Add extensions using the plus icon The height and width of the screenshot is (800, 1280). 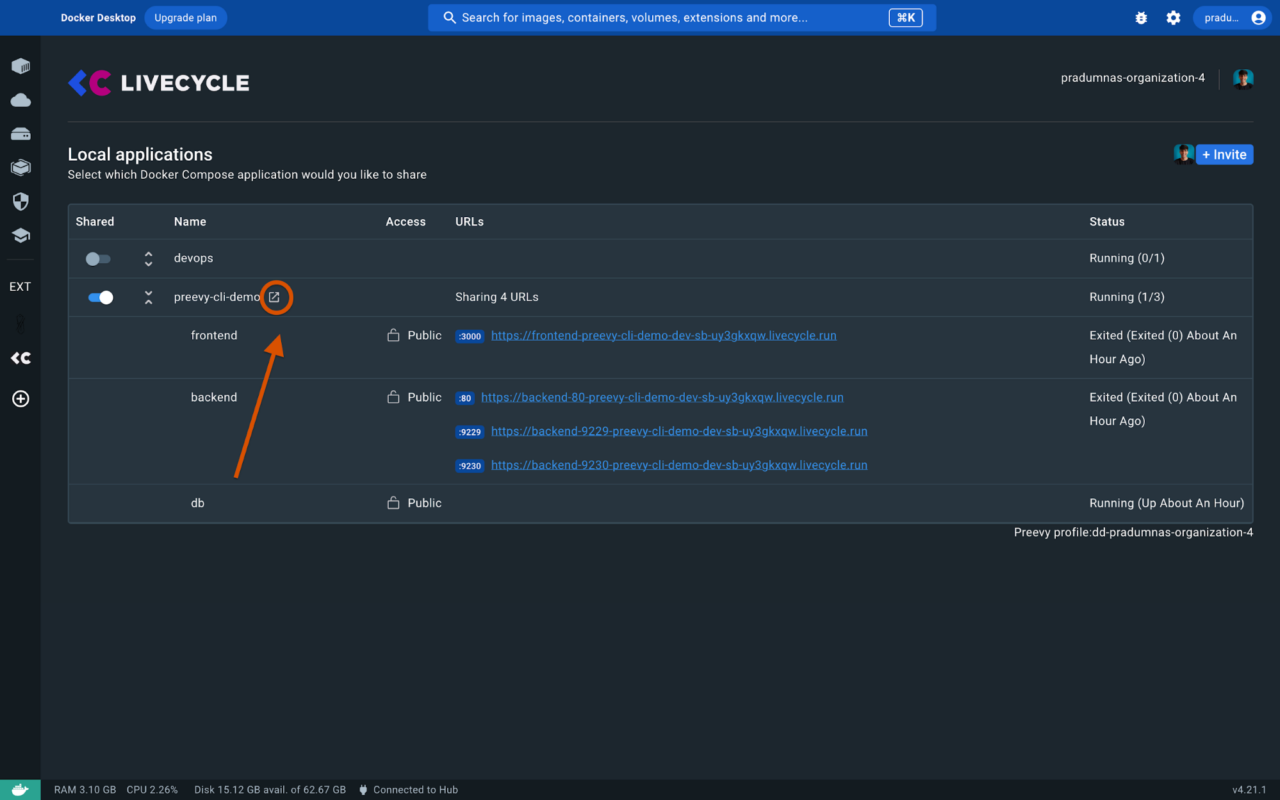point(21,398)
